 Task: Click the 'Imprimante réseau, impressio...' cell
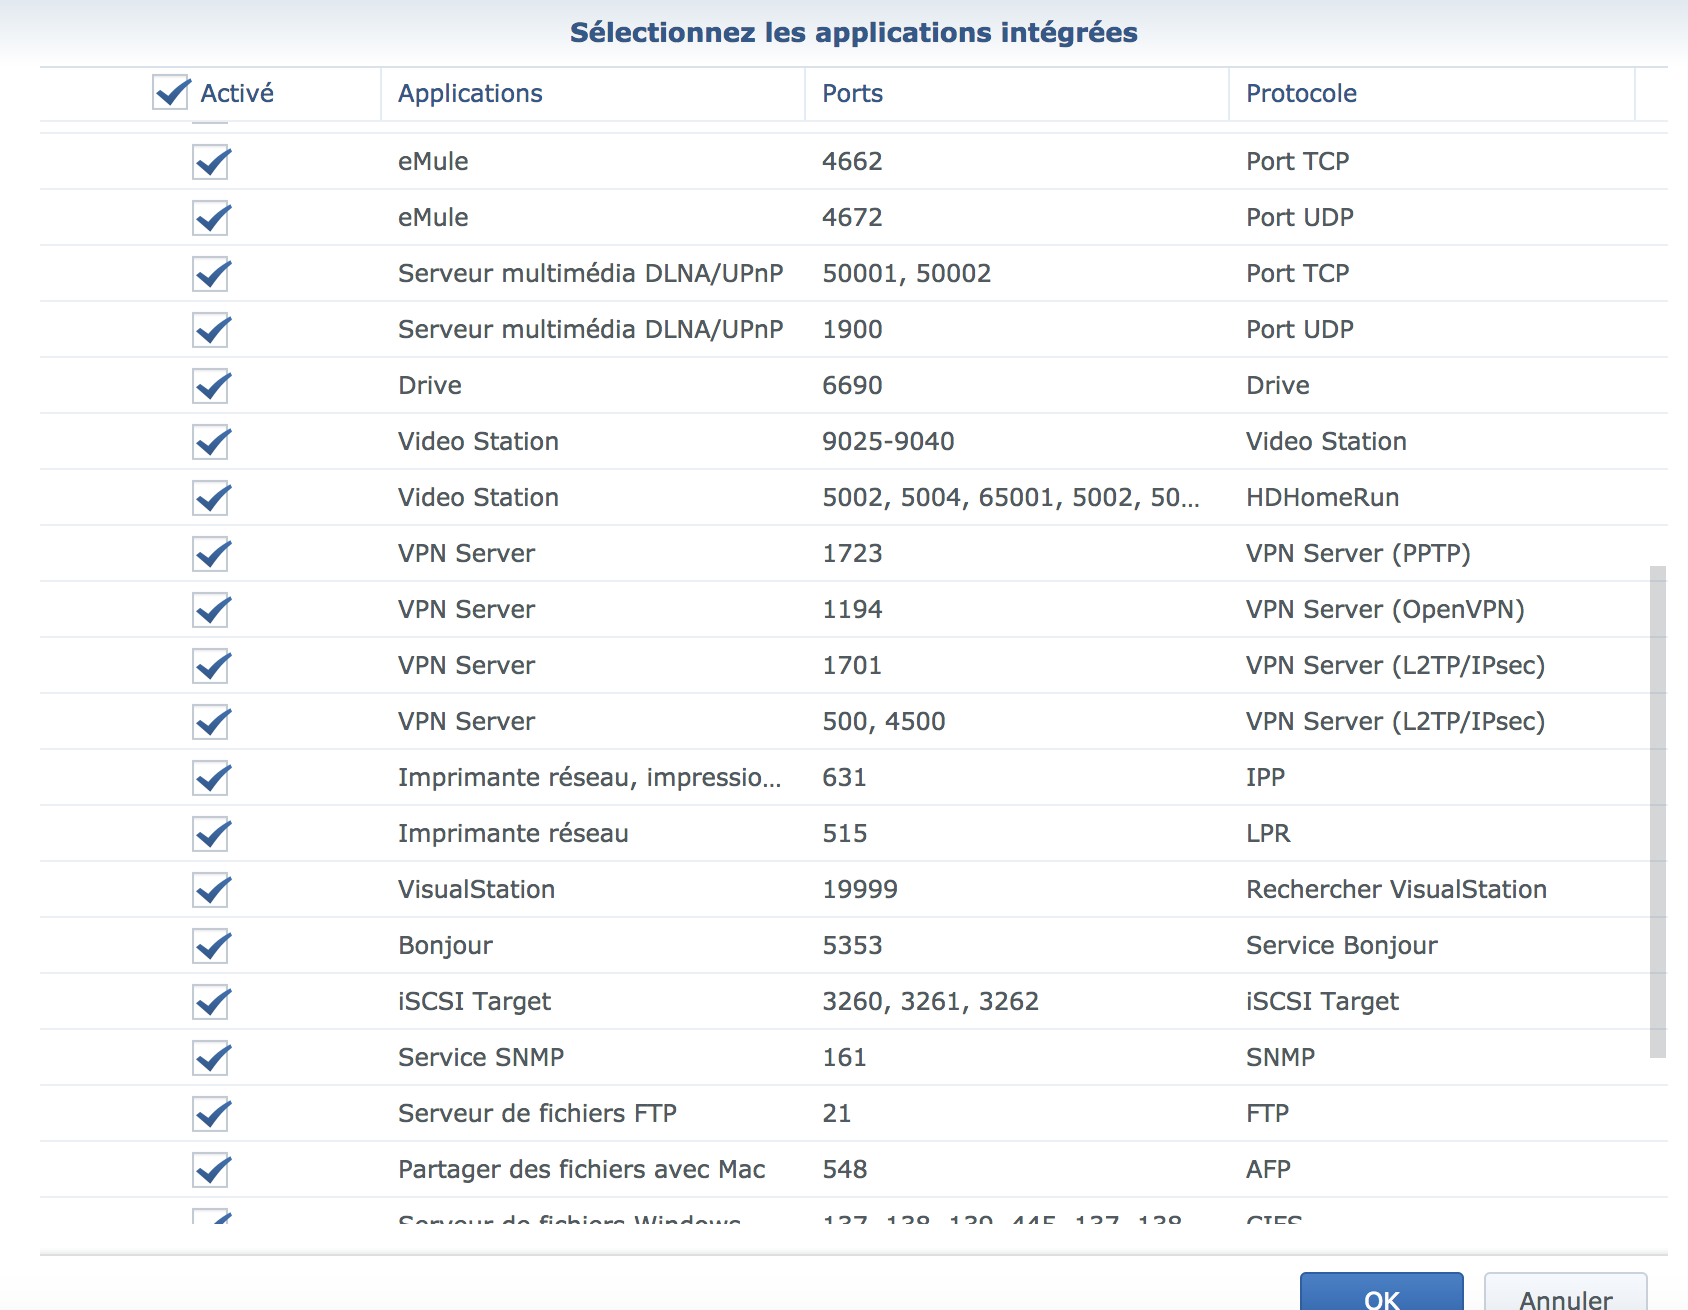(x=589, y=778)
